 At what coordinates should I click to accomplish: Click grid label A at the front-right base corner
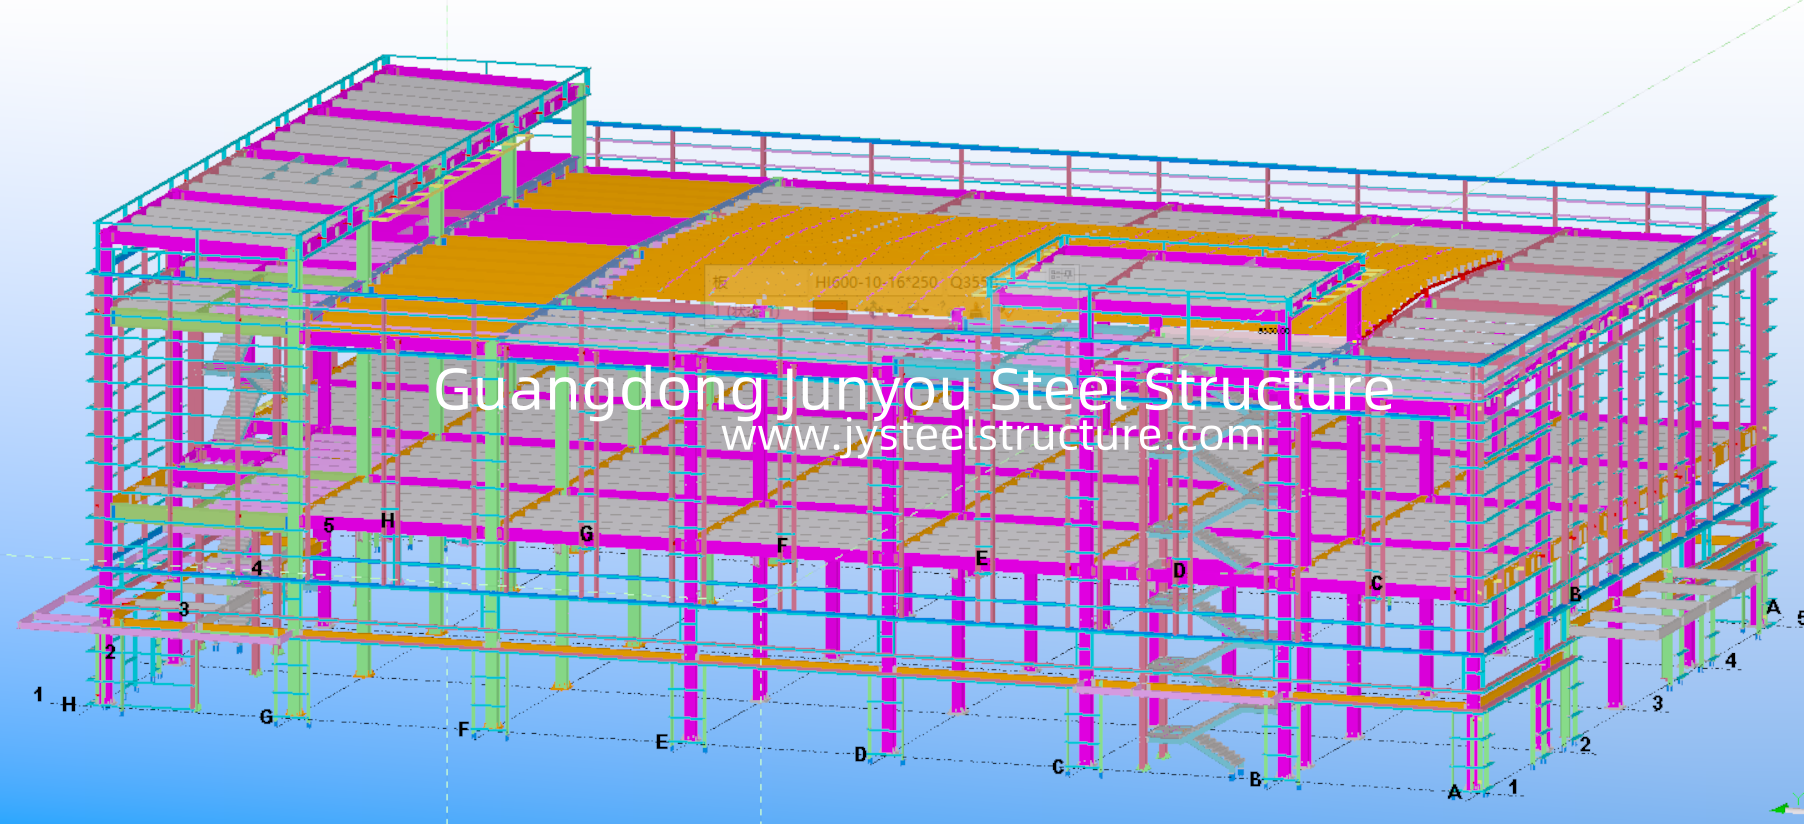pos(1453,792)
